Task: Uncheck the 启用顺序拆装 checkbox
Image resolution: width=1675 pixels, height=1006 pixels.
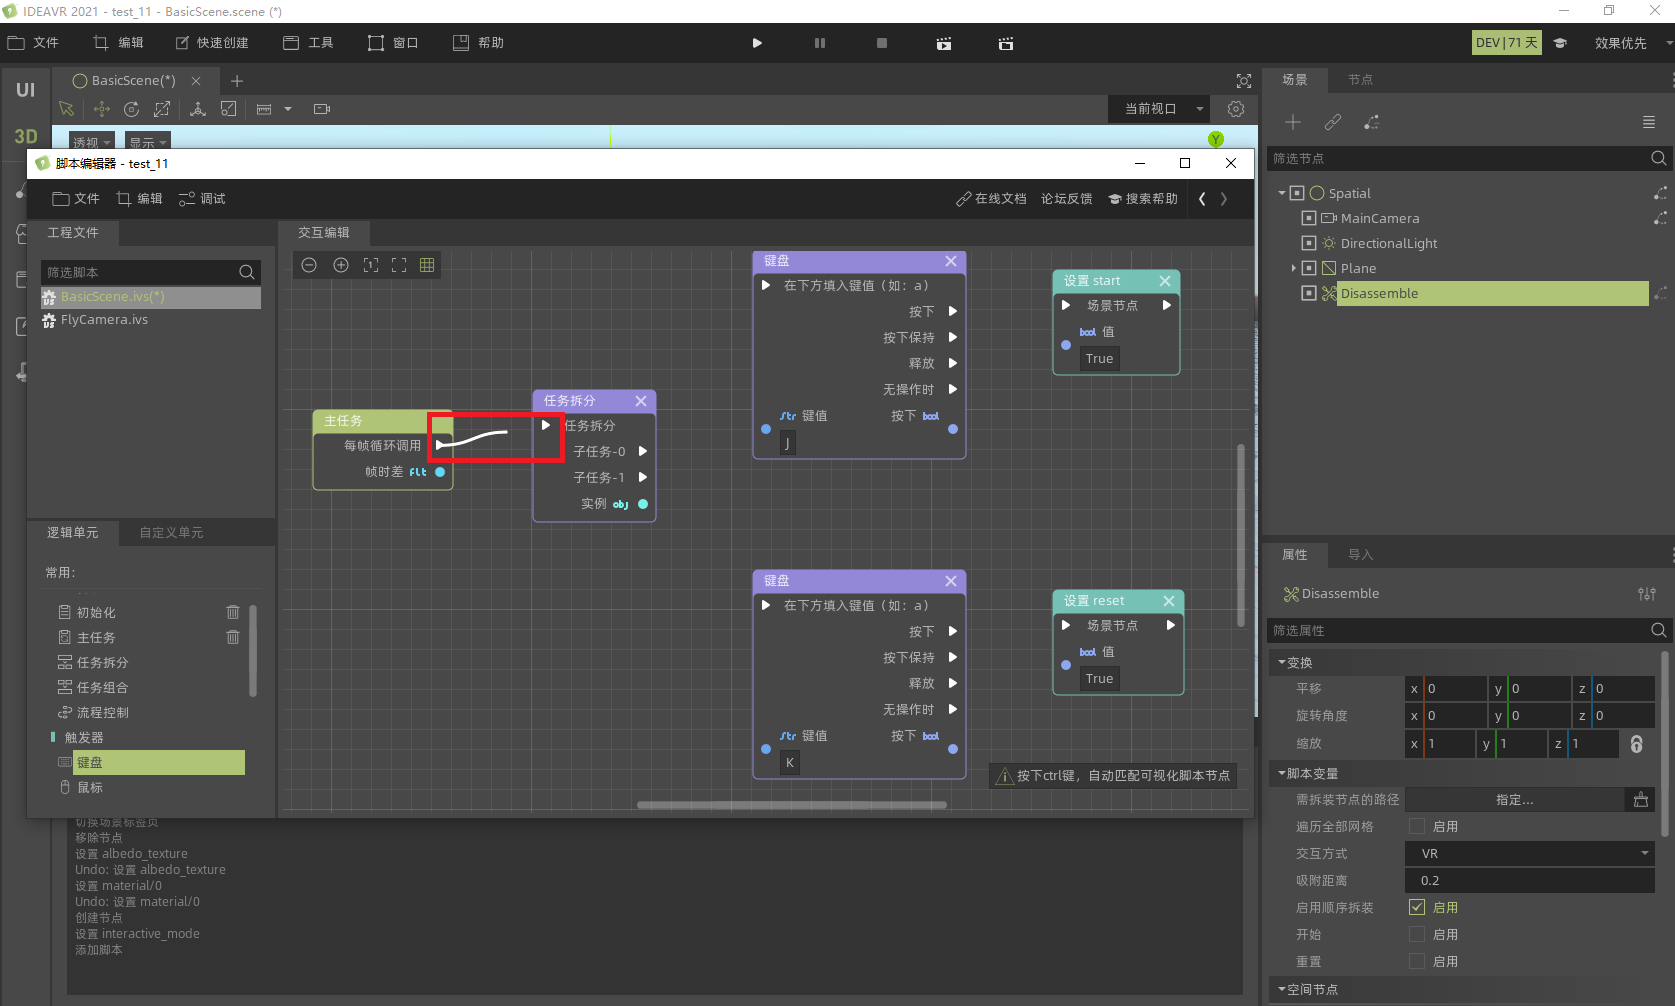Action: click(x=1417, y=907)
